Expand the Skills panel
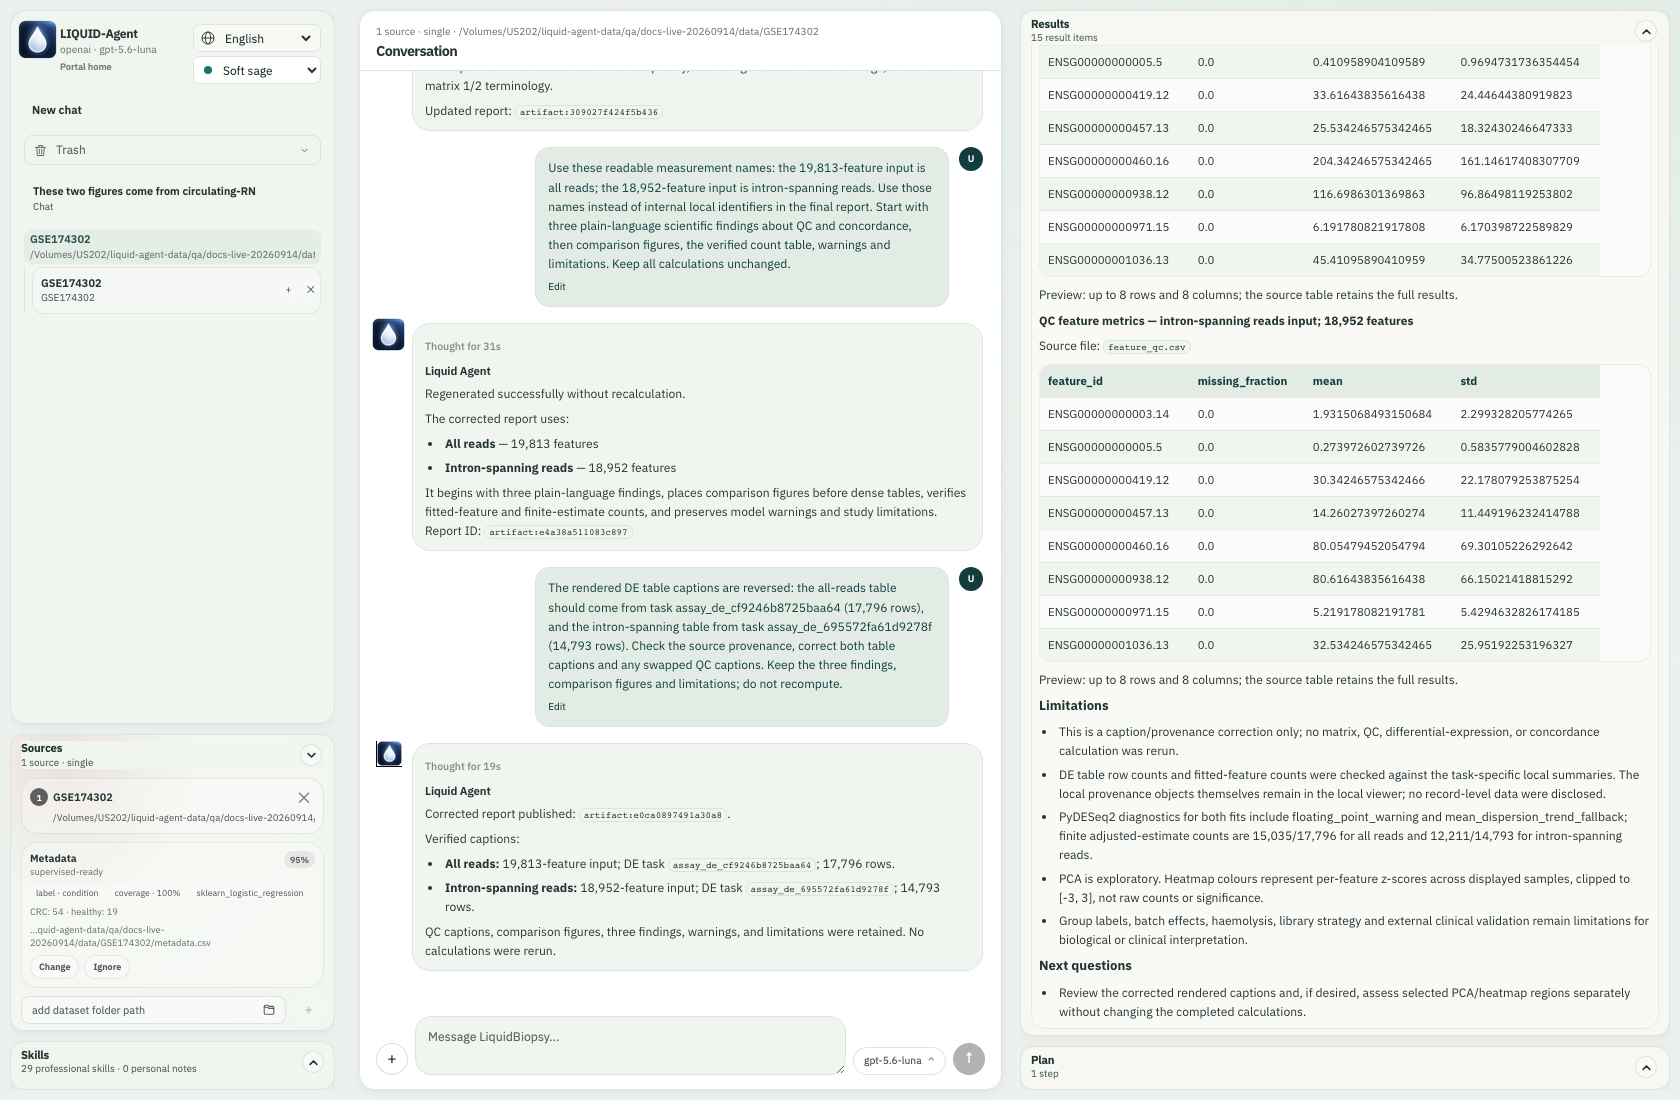The height and width of the screenshot is (1100, 1680). click(x=313, y=1062)
